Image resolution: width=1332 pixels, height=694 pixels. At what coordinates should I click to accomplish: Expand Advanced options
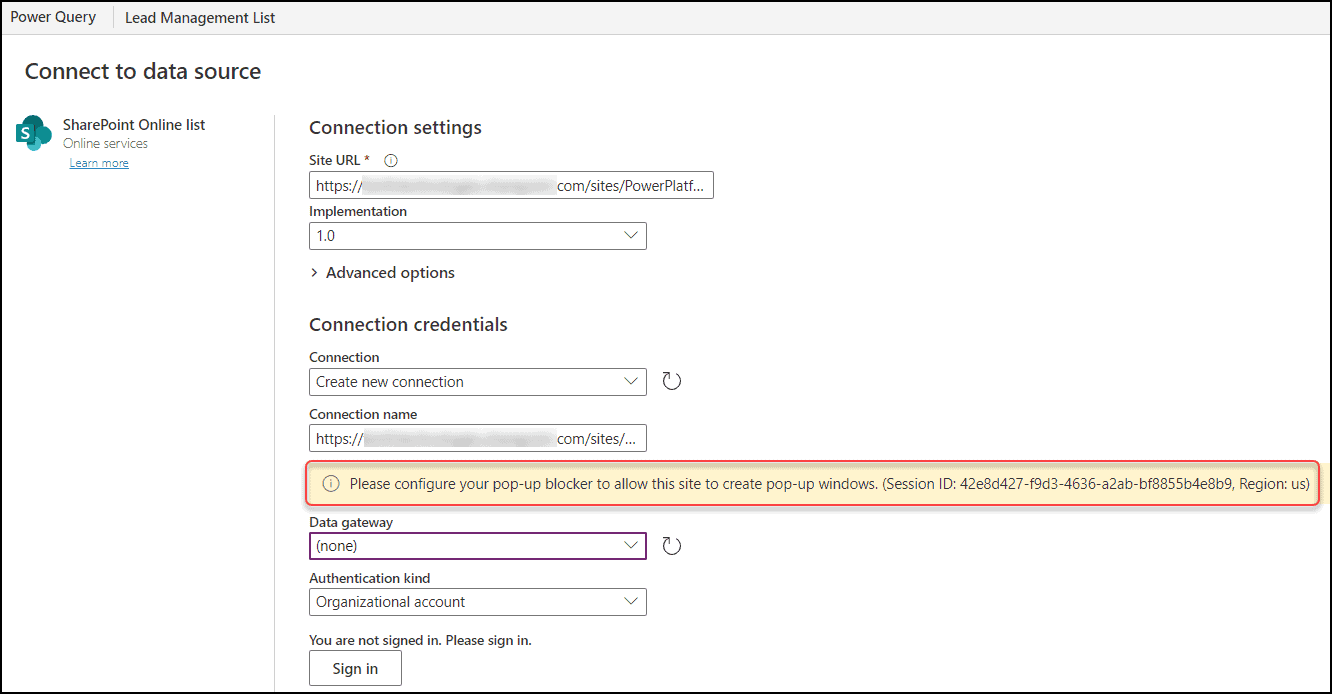(382, 273)
